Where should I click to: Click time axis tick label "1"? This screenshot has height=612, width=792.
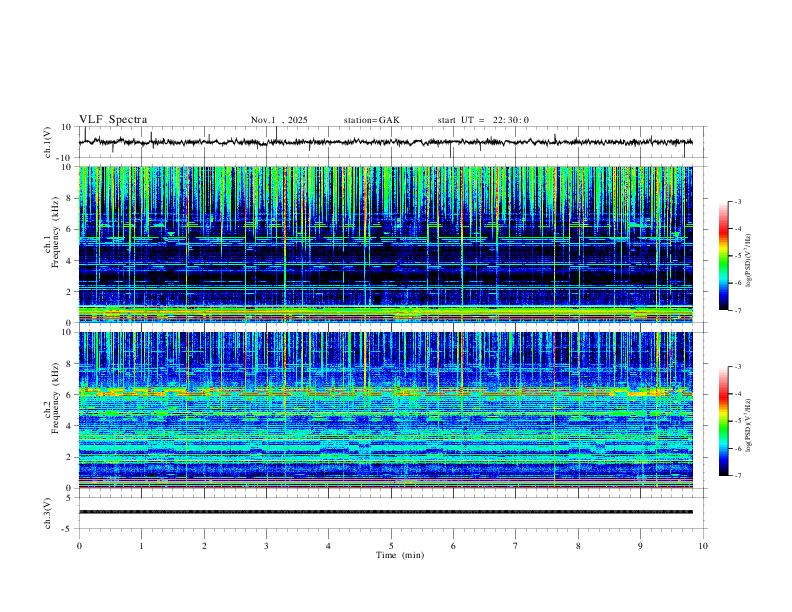(x=141, y=546)
